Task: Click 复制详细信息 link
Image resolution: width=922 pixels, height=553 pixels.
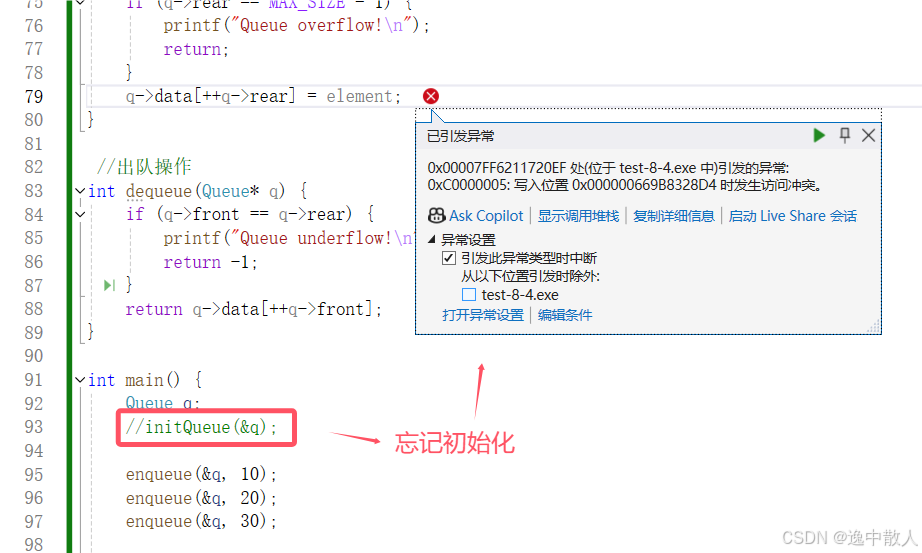Action: coord(673,216)
